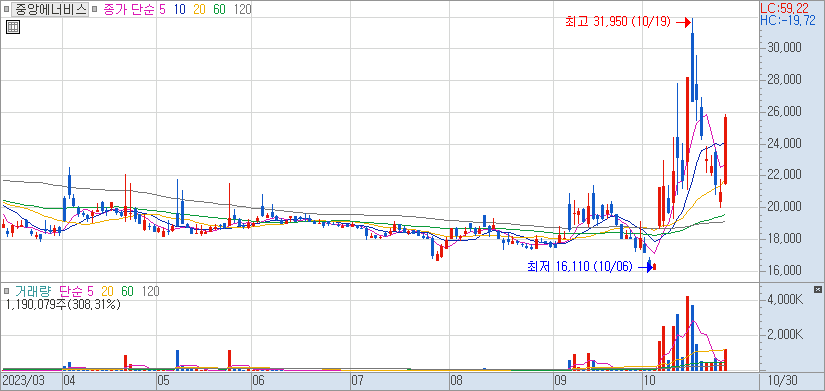The image size is (825, 391).
Task: Click the 중앙에너비스 stock name button
Action: point(50,9)
